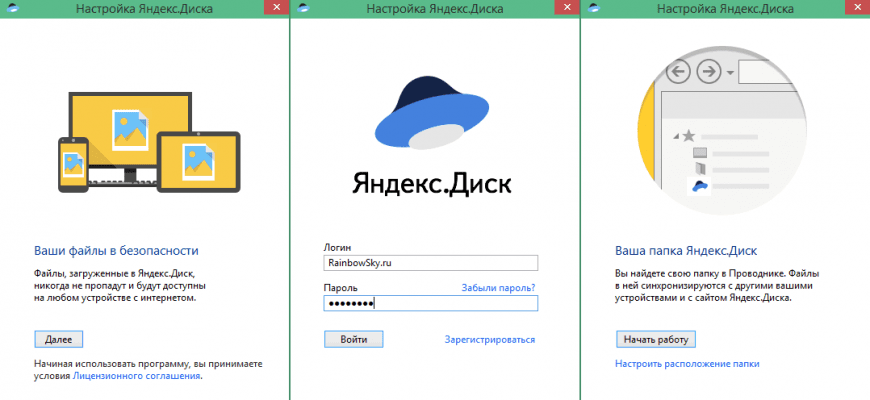Click the heading Ваши файлы в безопасности
Image resolution: width=870 pixels, height=400 pixels.
click(117, 251)
